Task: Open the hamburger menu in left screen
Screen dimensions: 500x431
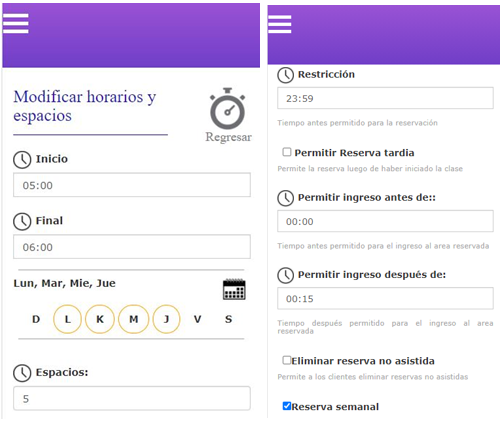Action: (x=16, y=23)
